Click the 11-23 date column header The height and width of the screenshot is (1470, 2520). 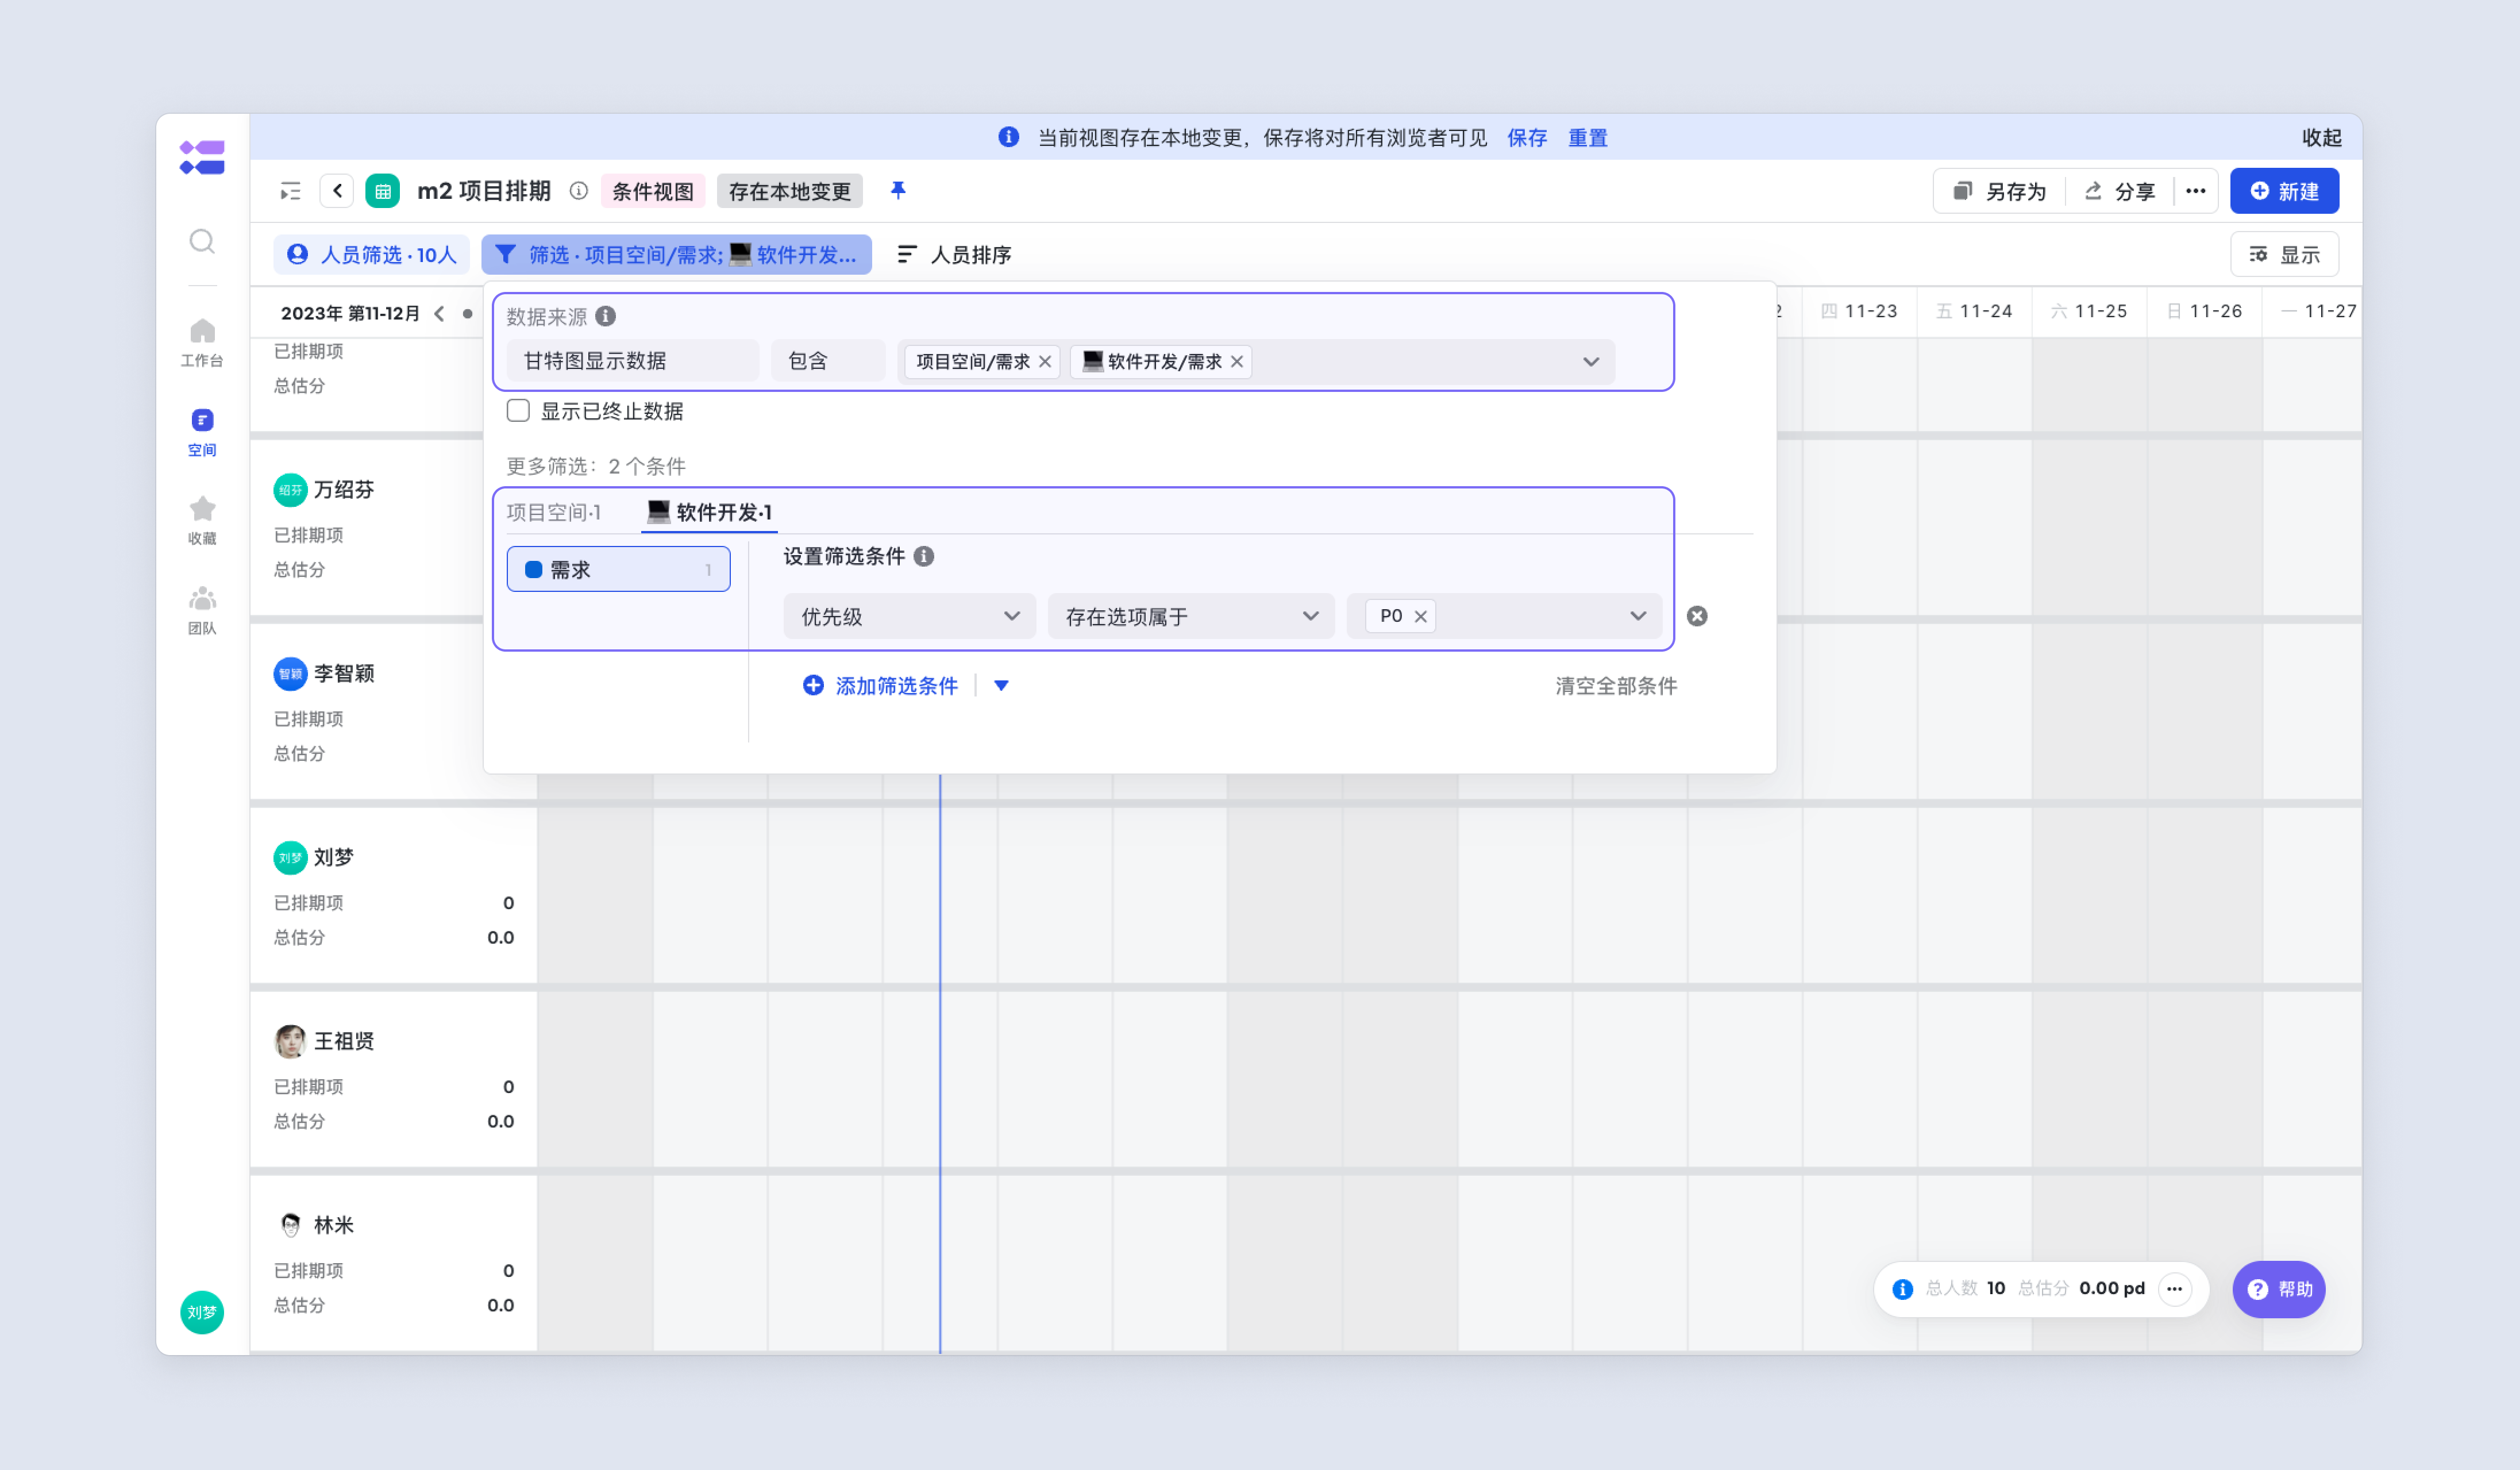(1859, 311)
